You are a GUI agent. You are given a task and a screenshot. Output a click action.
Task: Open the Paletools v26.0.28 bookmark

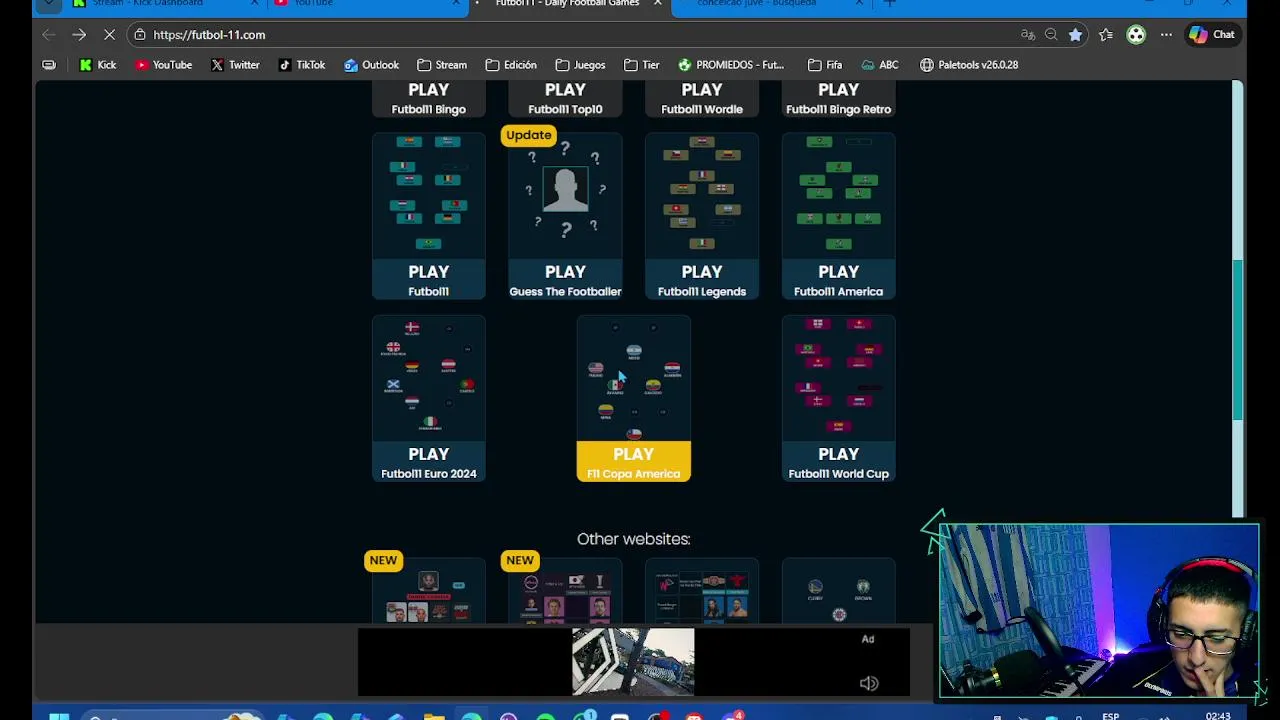[968, 65]
